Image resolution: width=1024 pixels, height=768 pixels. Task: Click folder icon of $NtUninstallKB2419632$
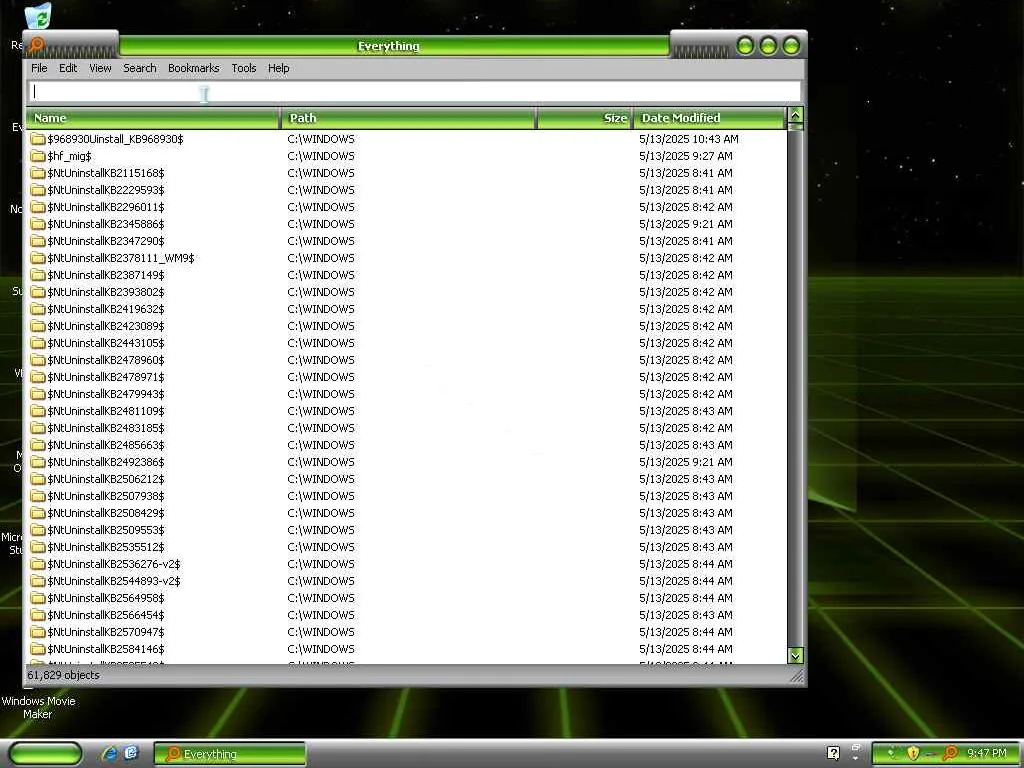coord(38,309)
